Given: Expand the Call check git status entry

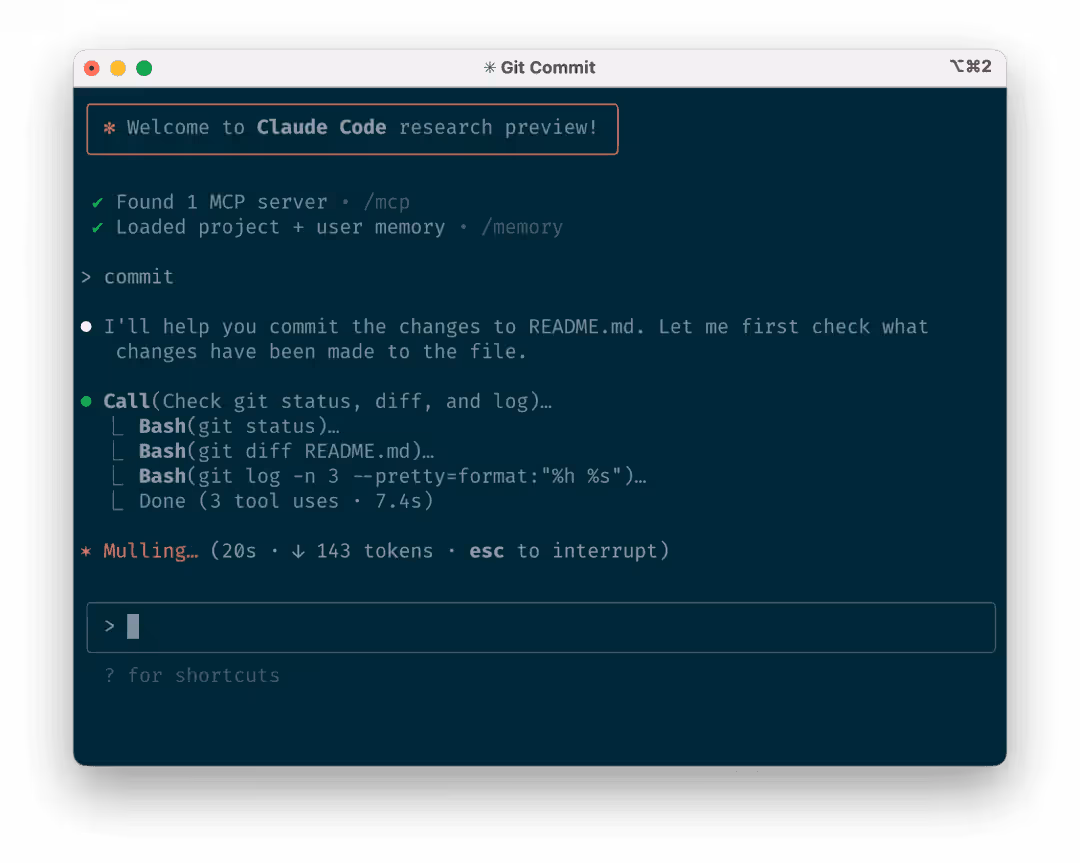Looking at the screenshot, I should [328, 402].
